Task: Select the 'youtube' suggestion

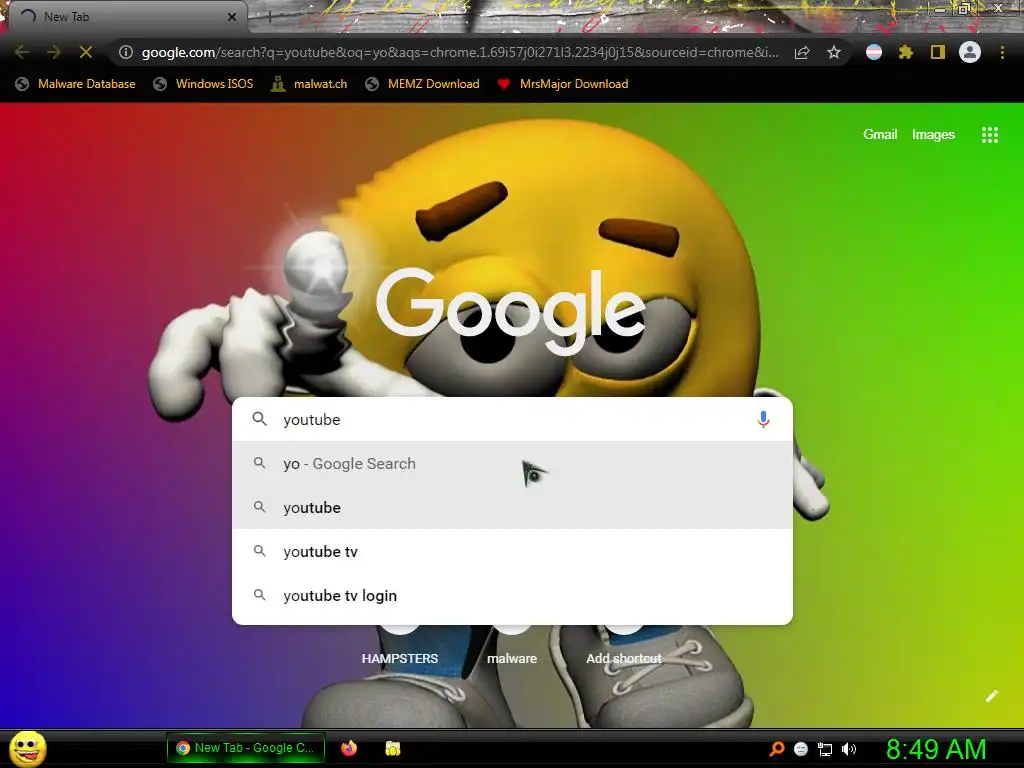Action: (x=512, y=507)
